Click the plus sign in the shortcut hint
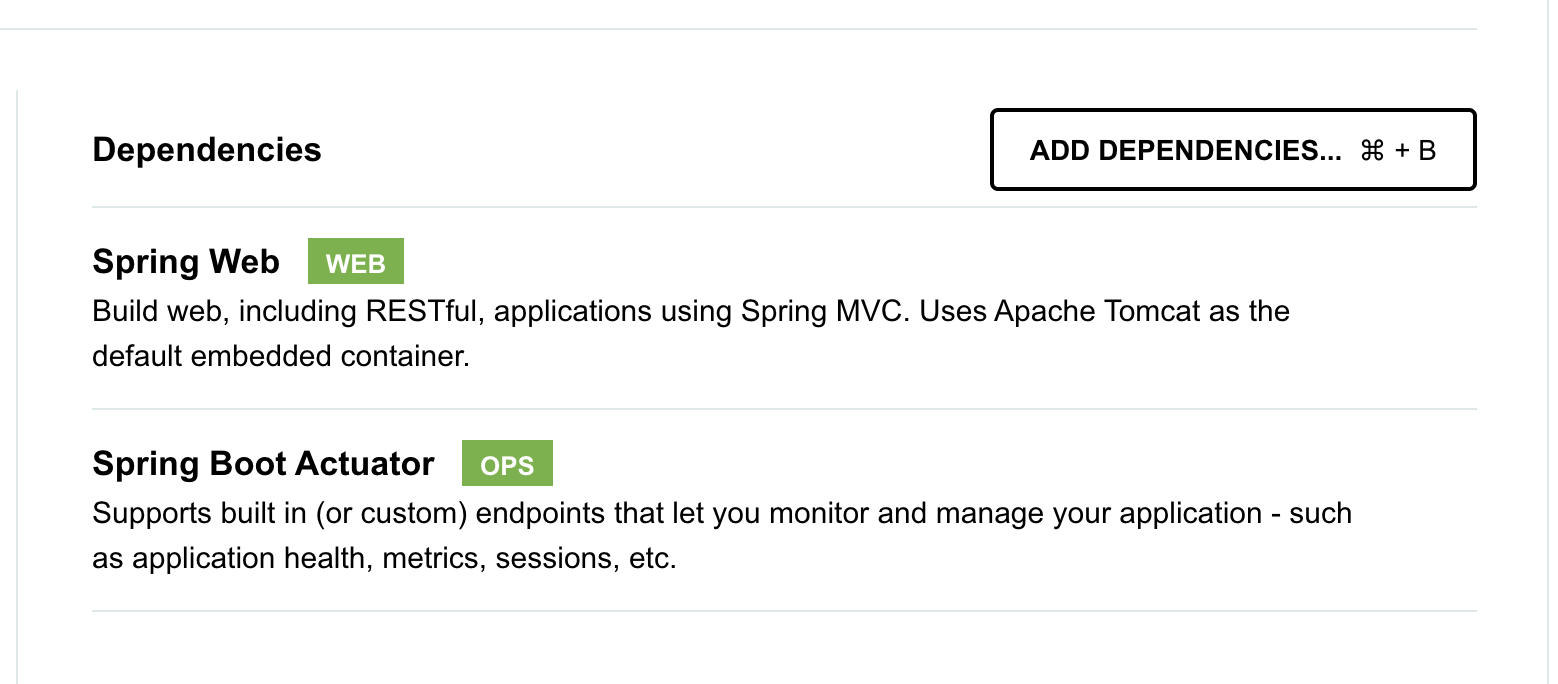1558x684 pixels. [1401, 150]
